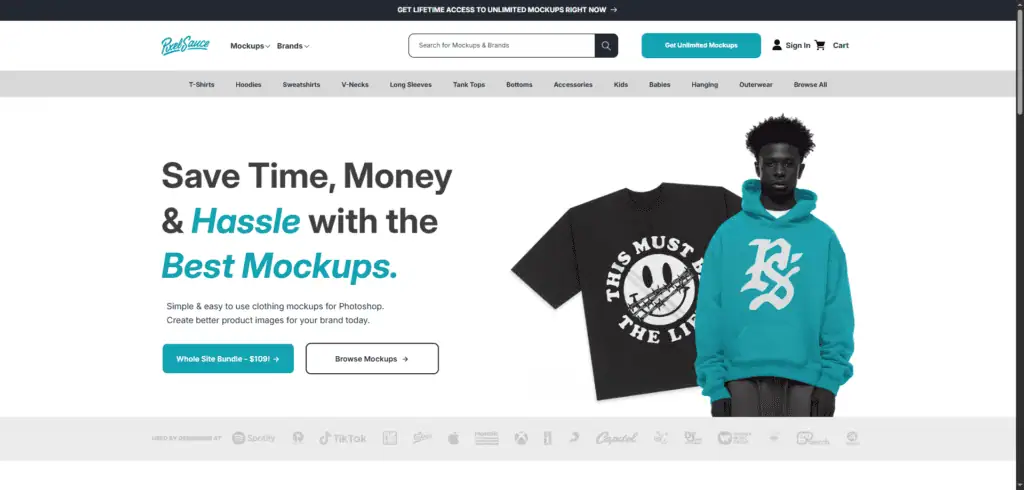Expand the Mockups dropdown menu

point(250,46)
